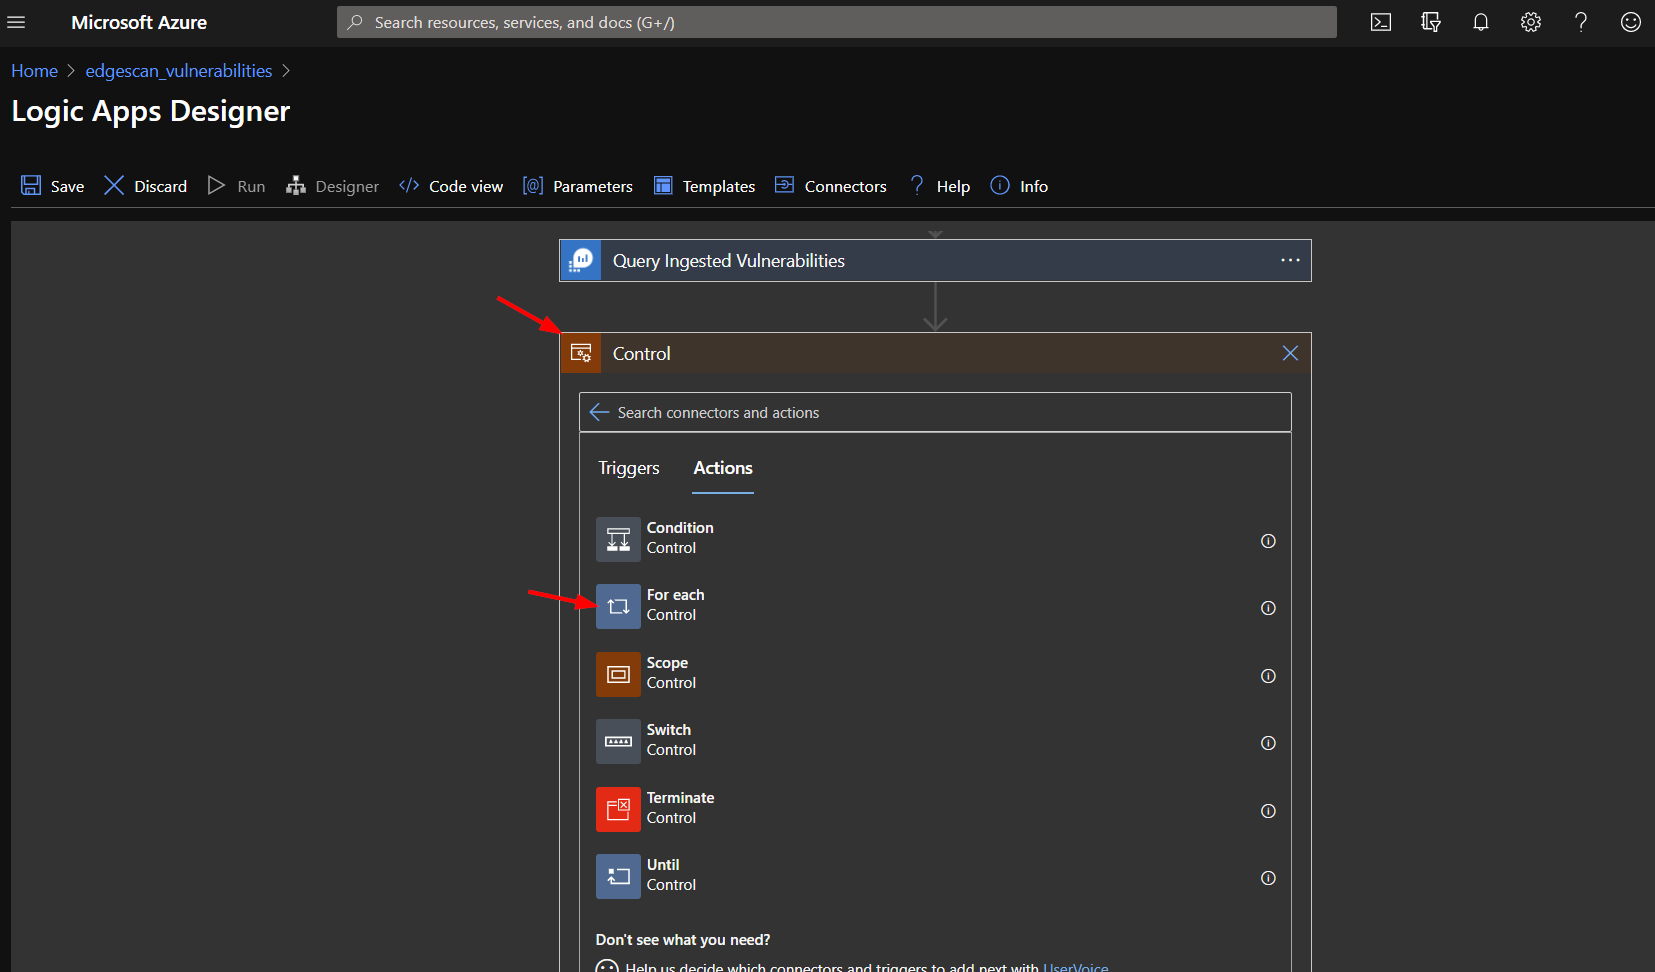Focus the Search connectors and actions field

tap(935, 412)
